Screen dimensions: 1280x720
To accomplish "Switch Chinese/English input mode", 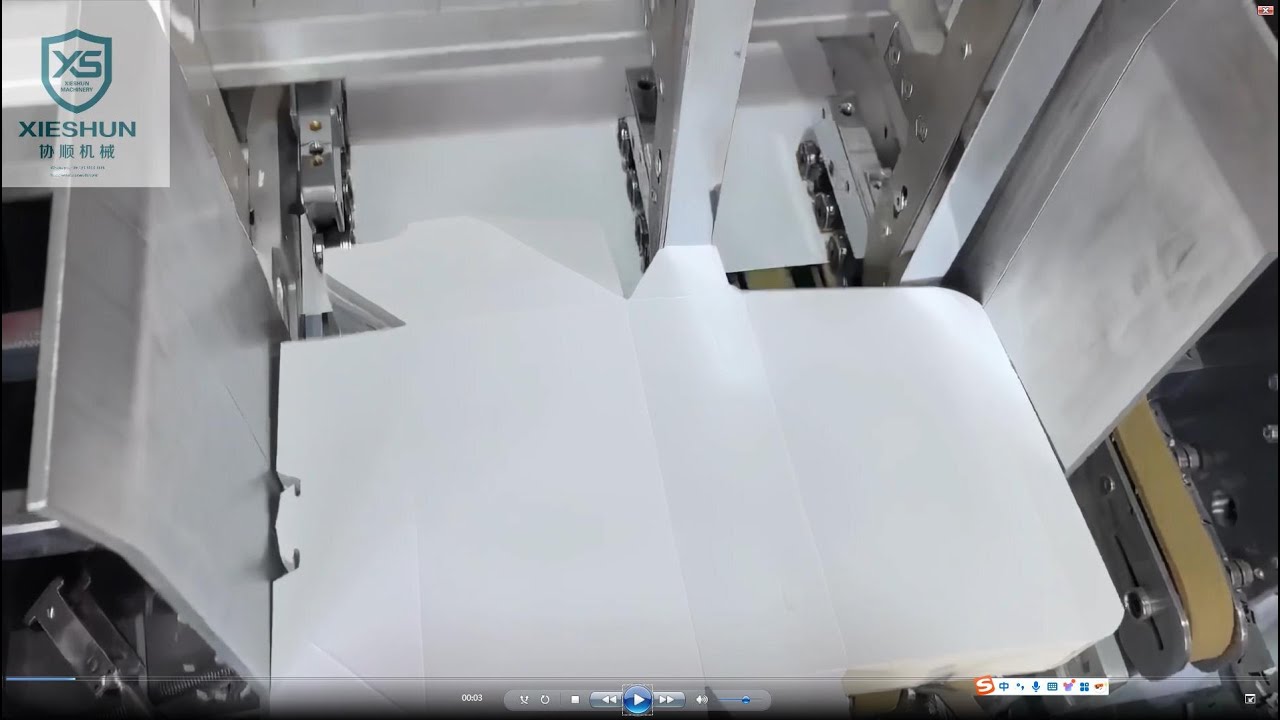I will pos(1004,687).
